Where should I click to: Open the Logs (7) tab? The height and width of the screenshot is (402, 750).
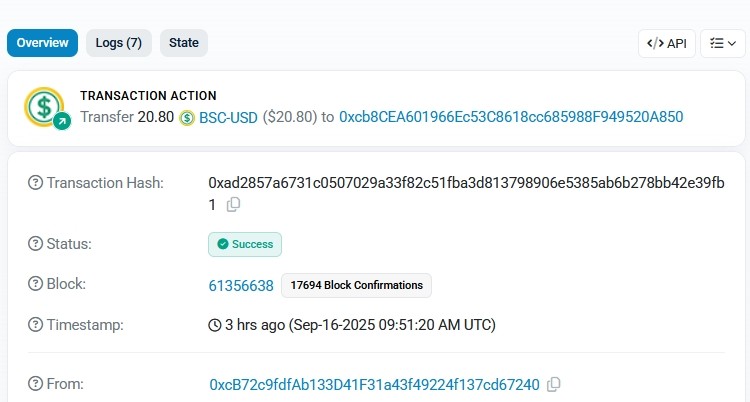pyautogui.click(x=118, y=43)
